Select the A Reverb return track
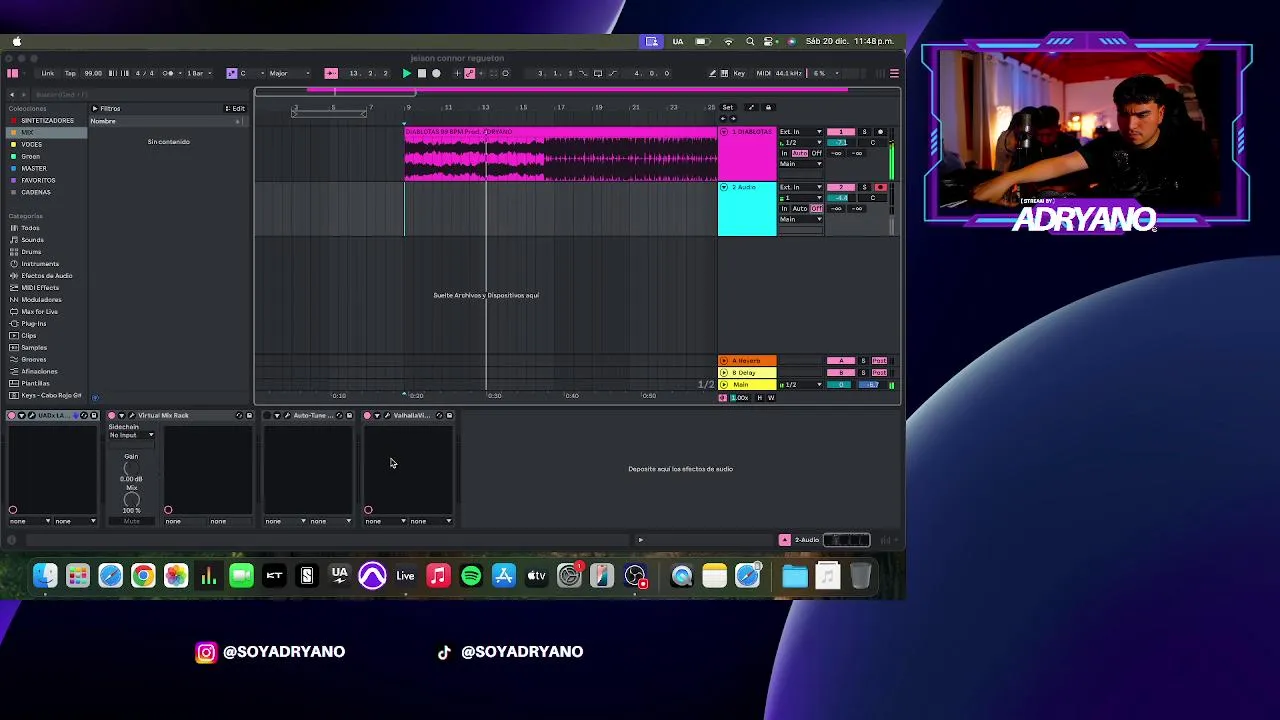Image resolution: width=1280 pixels, height=720 pixels. pos(747,360)
